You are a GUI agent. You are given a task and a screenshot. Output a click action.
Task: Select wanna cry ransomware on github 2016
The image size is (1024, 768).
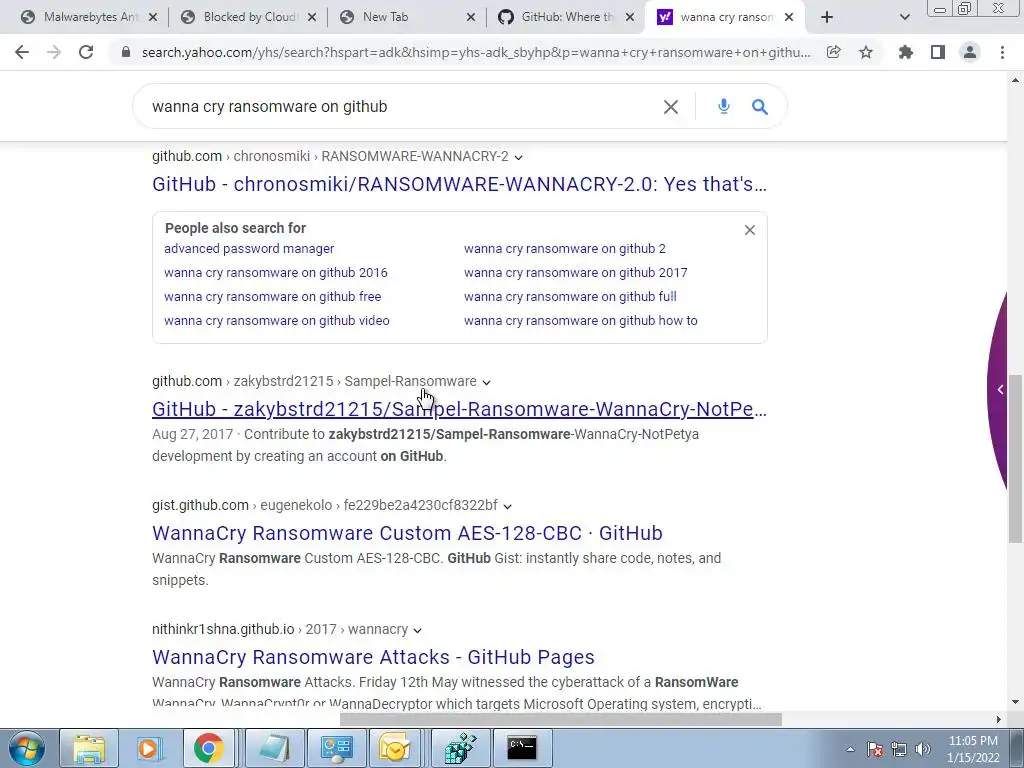pyautogui.click(x=276, y=273)
